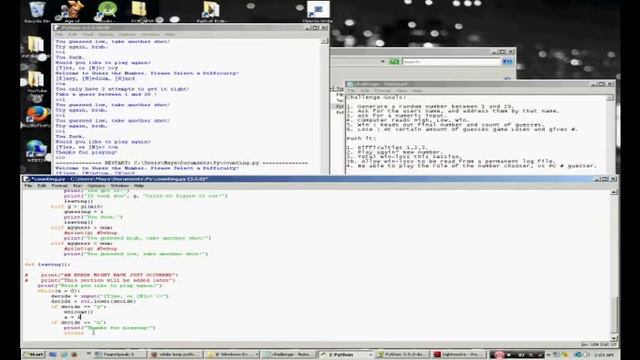640x360 pixels.
Task: Open Help menu in the Python Shell window
Action: click(x=169, y=35)
